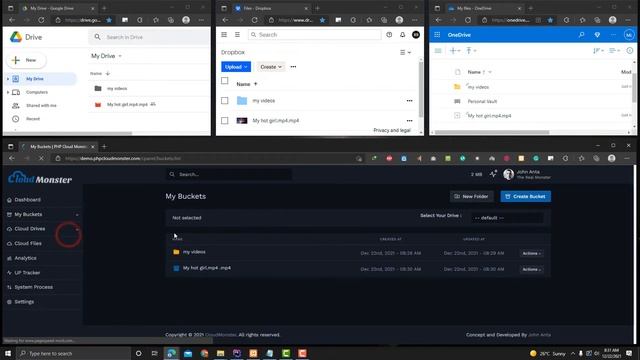
Task: Check My hot girl.mp4.mp4 checkbox in Dropbox
Action: [224, 120]
